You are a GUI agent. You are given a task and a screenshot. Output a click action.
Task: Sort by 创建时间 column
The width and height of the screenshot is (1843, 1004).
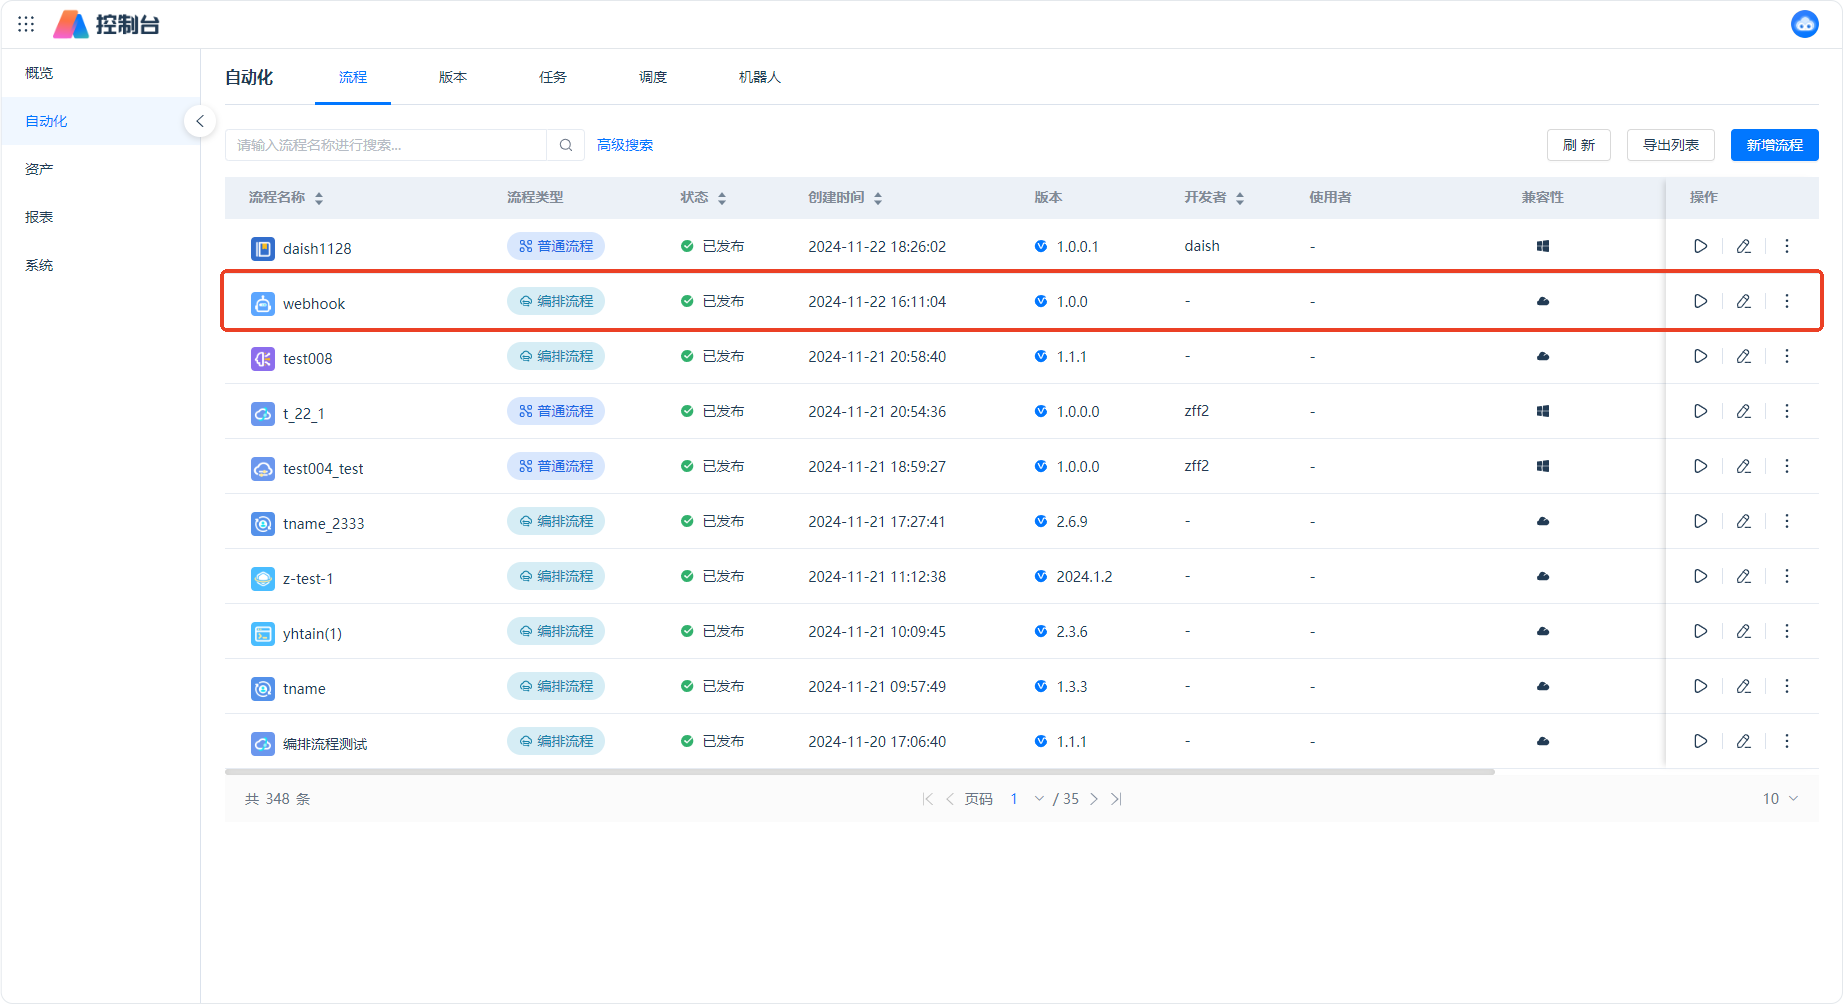pyautogui.click(x=878, y=198)
